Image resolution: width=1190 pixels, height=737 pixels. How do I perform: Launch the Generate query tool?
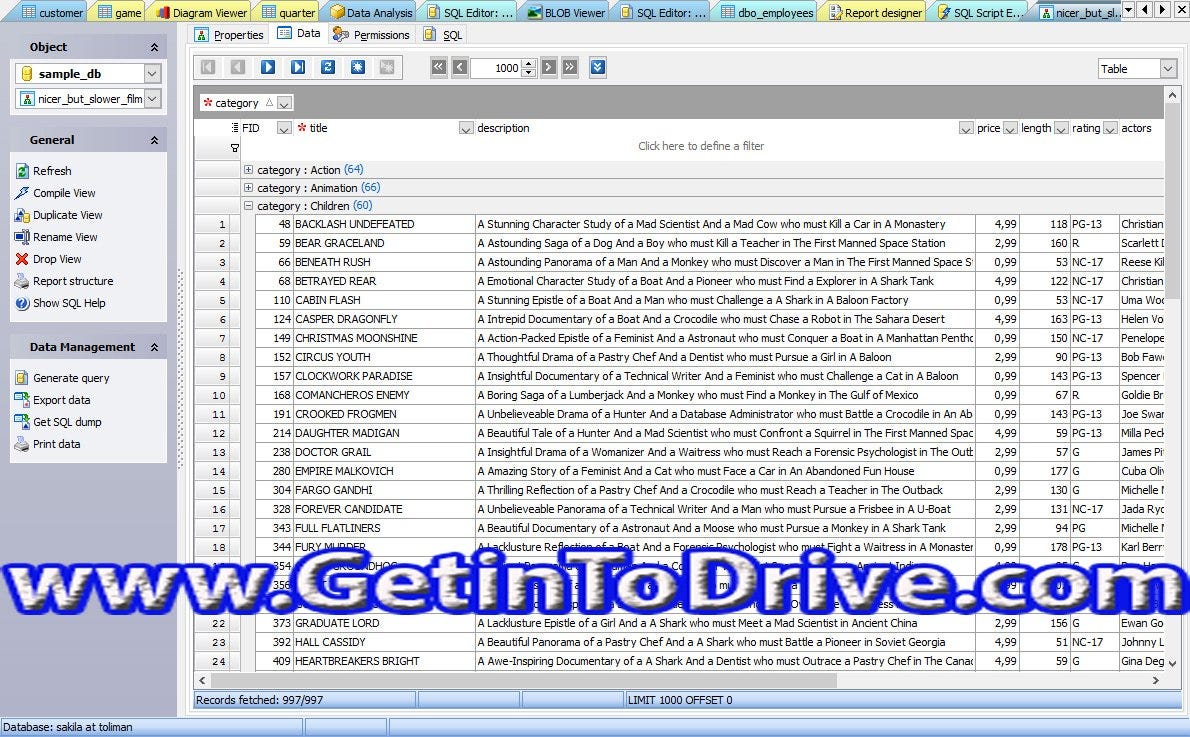tap(71, 377)
